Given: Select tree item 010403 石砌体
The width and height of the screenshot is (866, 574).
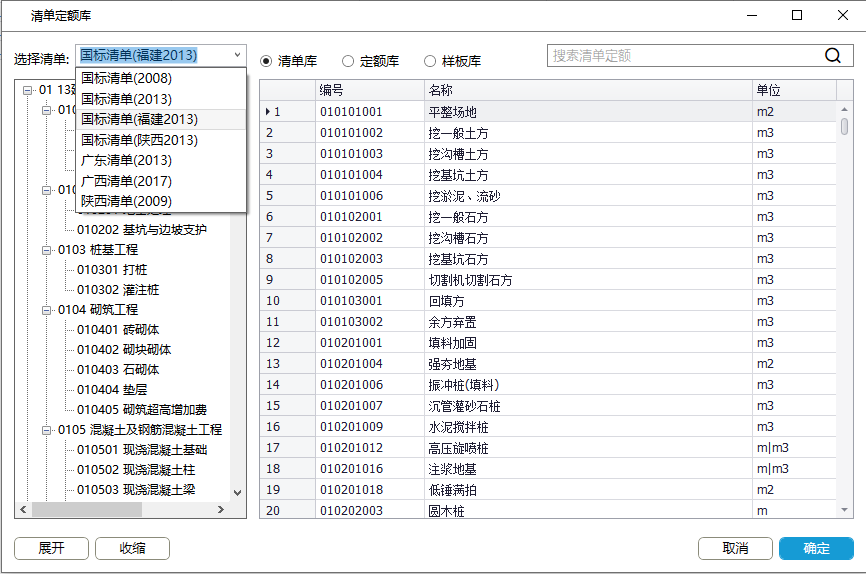Looking at the screenshot, I should point(118,370).
